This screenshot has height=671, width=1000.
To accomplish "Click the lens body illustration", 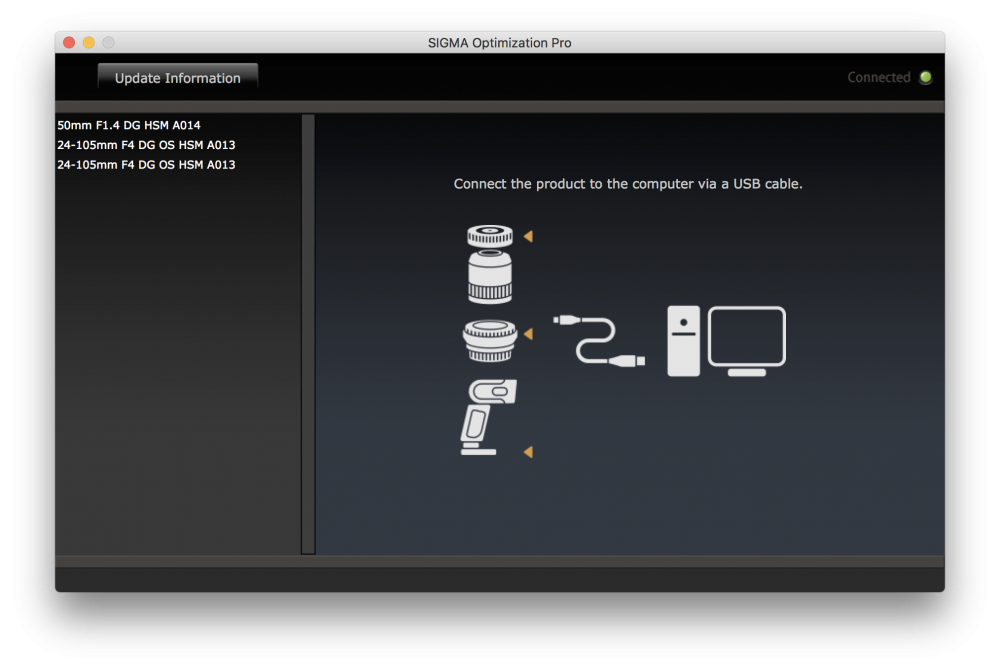I will coord(490,276).
